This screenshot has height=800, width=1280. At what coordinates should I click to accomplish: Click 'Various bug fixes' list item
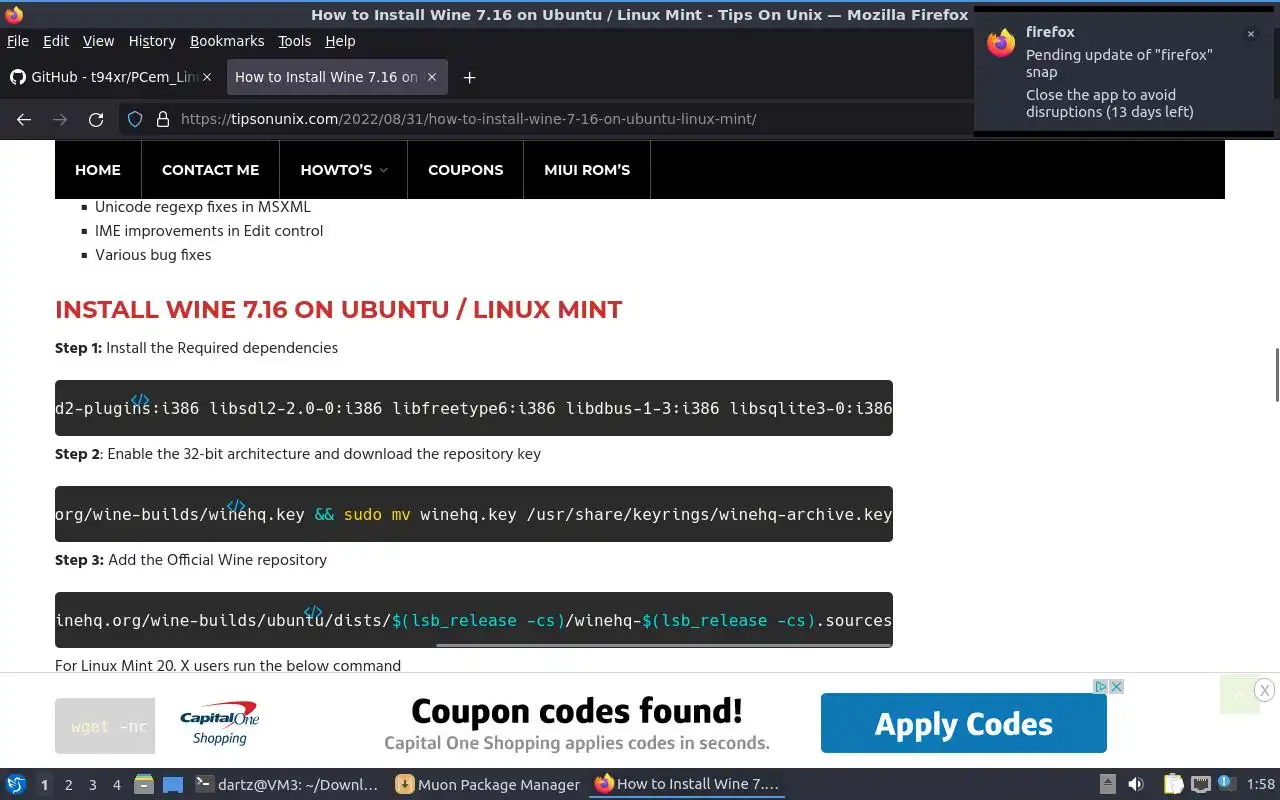[153, 255]
